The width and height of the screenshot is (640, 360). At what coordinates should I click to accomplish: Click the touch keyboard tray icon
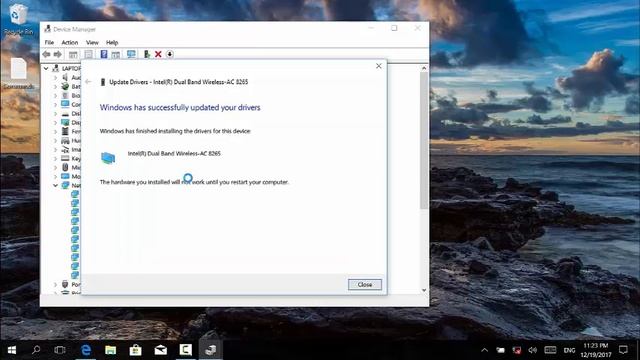[550, 350]
